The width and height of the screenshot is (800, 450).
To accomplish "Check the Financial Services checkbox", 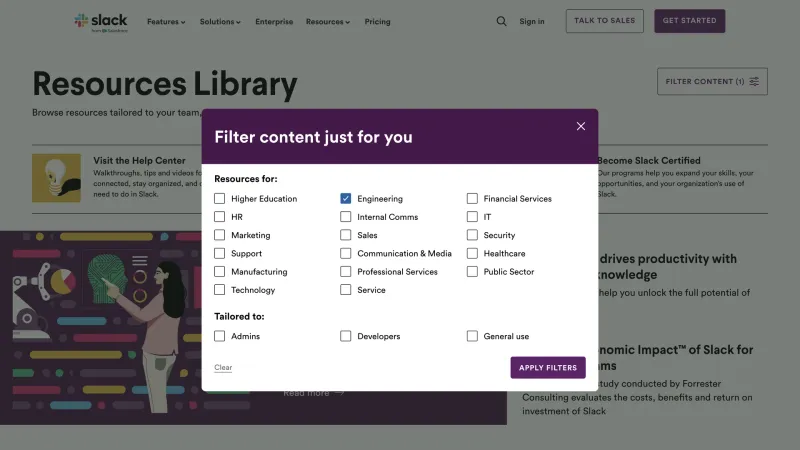I will (x=472, y=198).
